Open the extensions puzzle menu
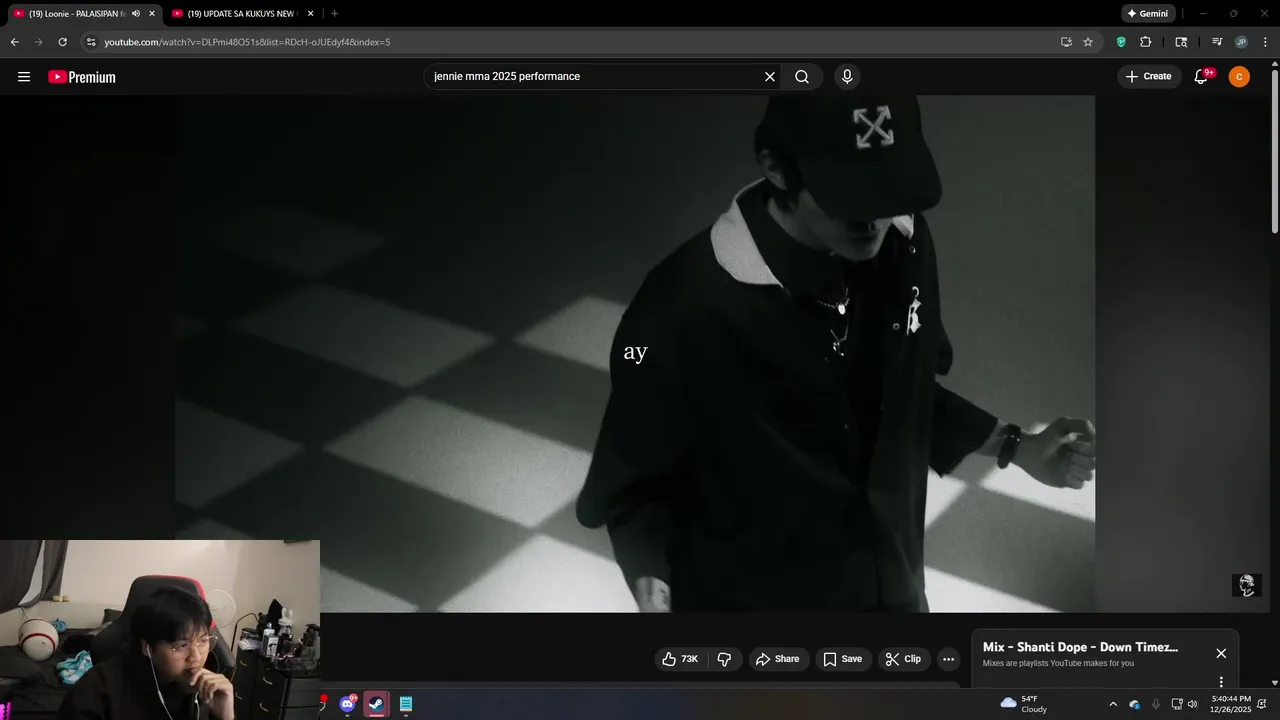The width and height of the screenshot is (1280, 720). pyautogui.click(x=1146, y=42)
